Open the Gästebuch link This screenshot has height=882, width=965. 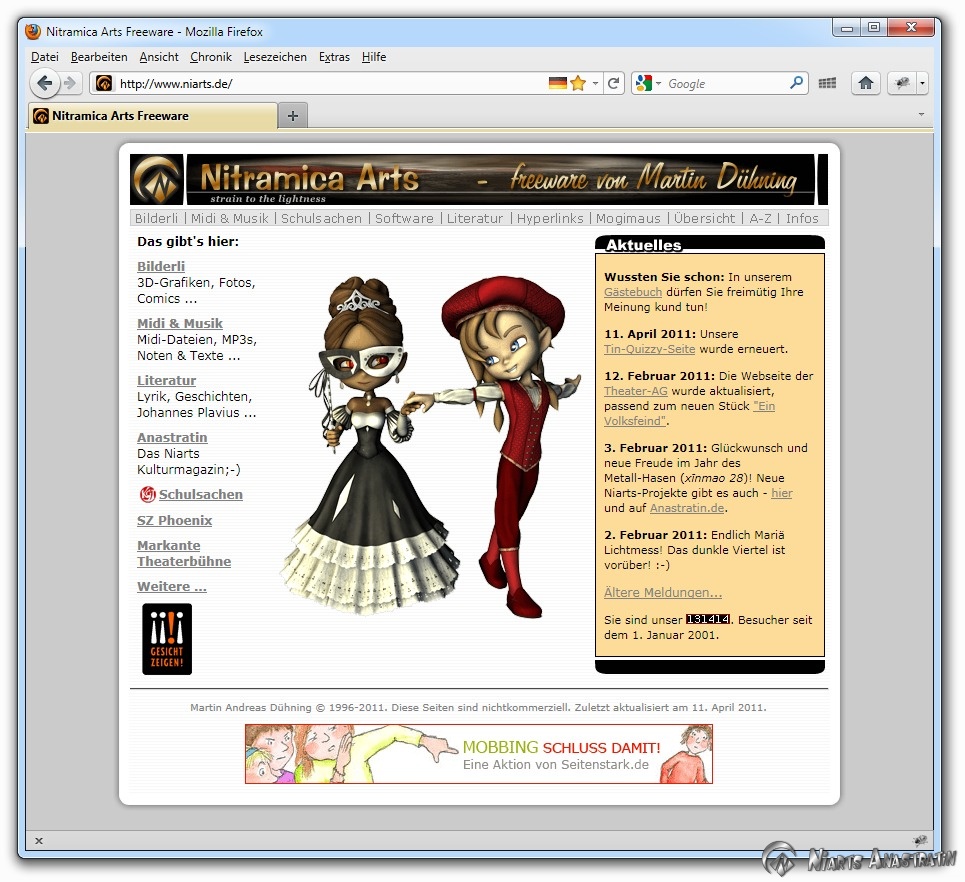633,292
